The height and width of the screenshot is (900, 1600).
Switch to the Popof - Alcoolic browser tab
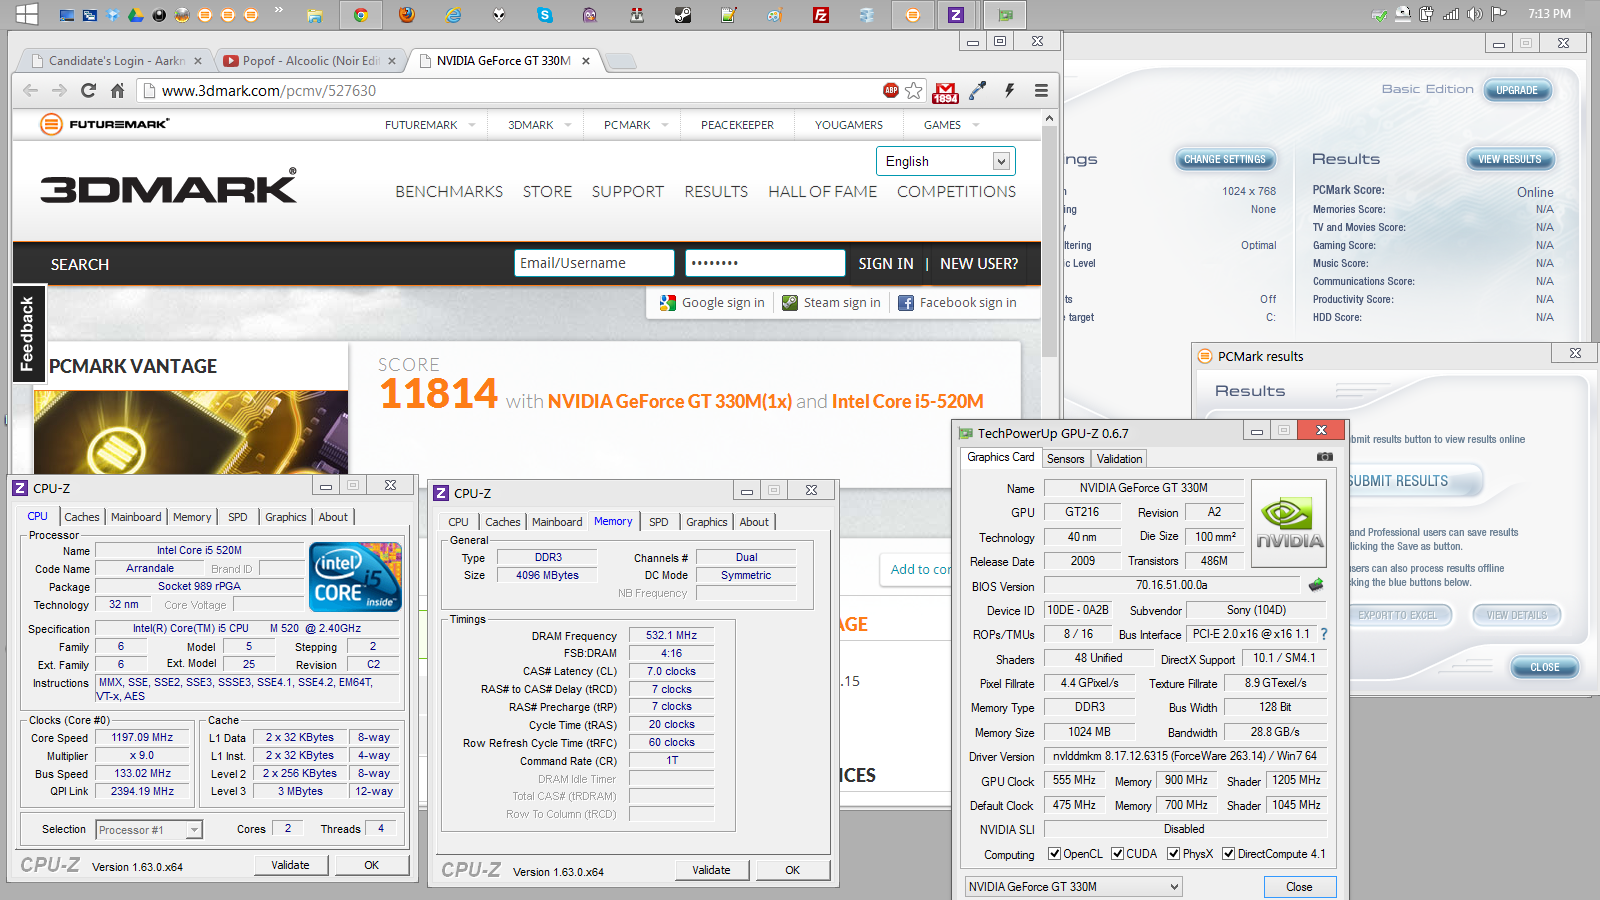[x=310, y=61]
